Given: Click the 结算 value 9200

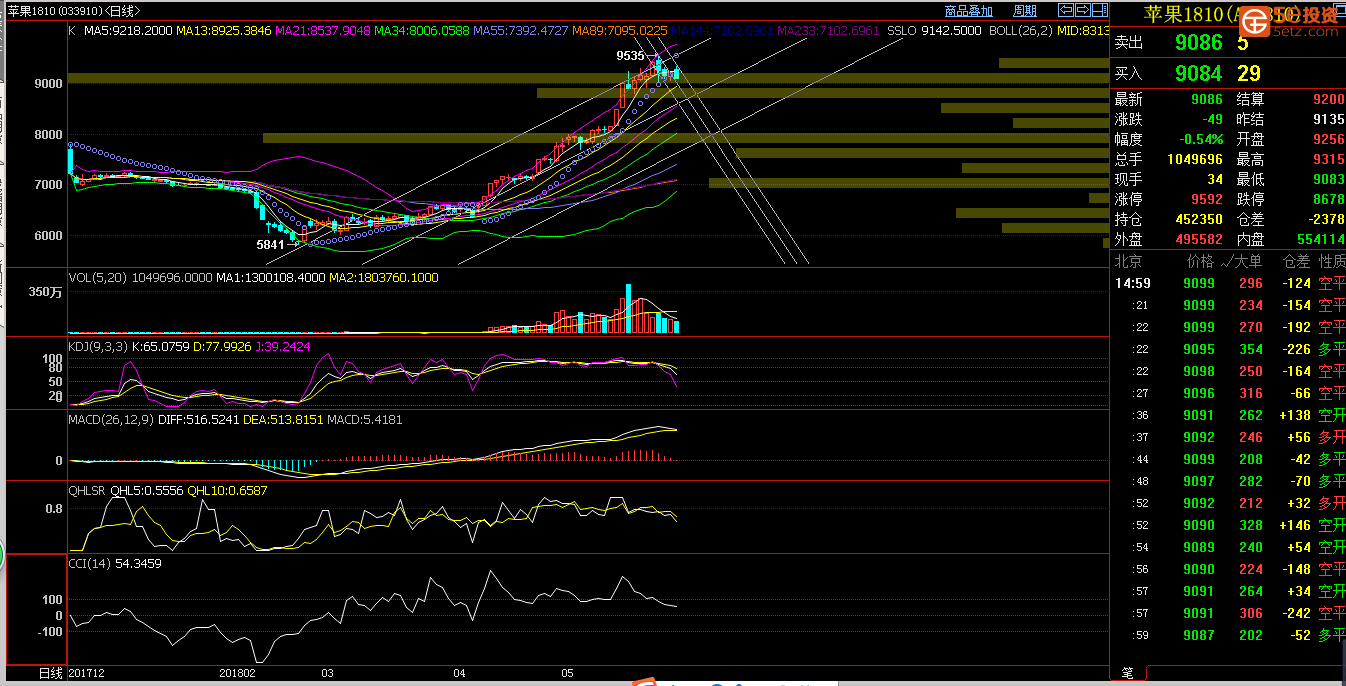Looking at the screenshot, I should pyautogui.click(x=1328, y=99).
